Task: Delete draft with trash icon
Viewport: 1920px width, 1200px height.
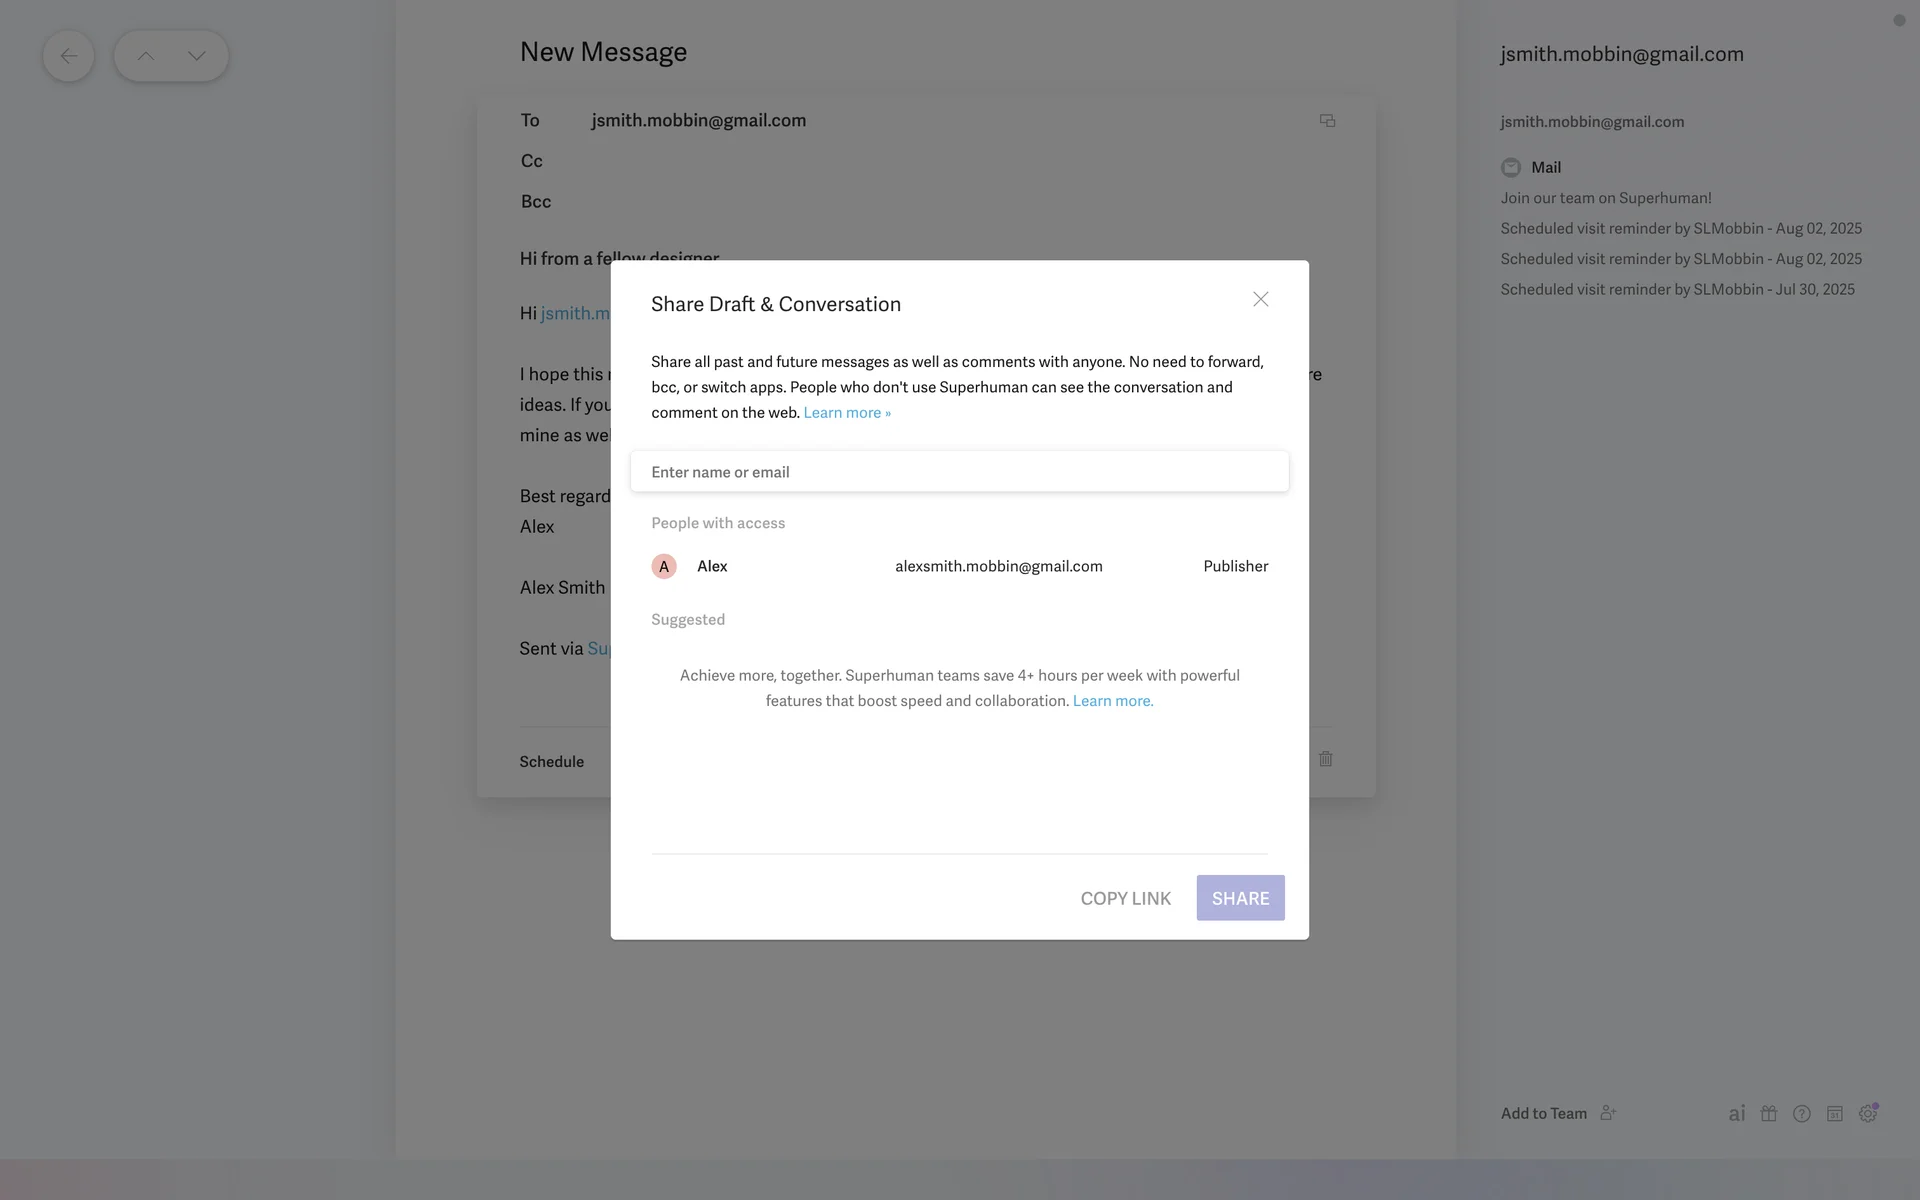Action: pos(1325,759)
